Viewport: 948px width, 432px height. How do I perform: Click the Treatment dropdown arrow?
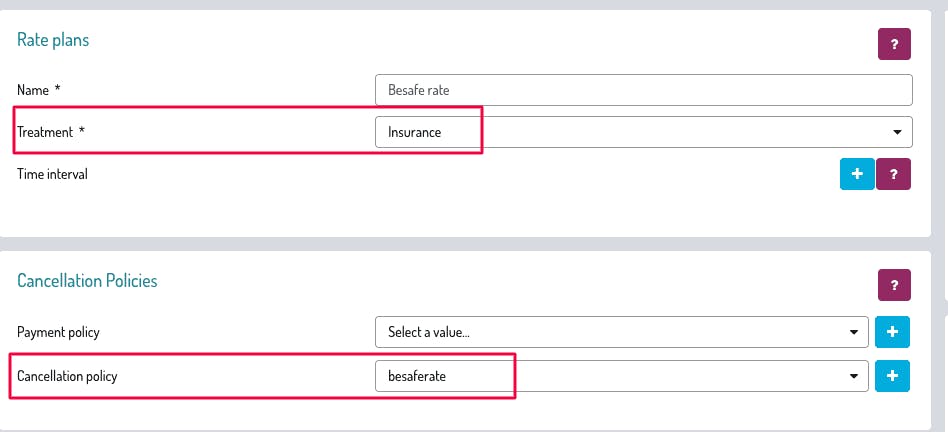896,132
